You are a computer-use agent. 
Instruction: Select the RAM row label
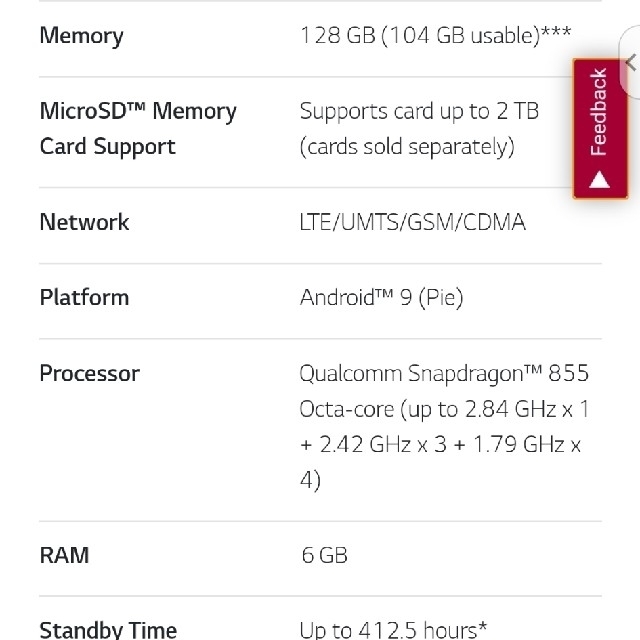pos(64,556)
